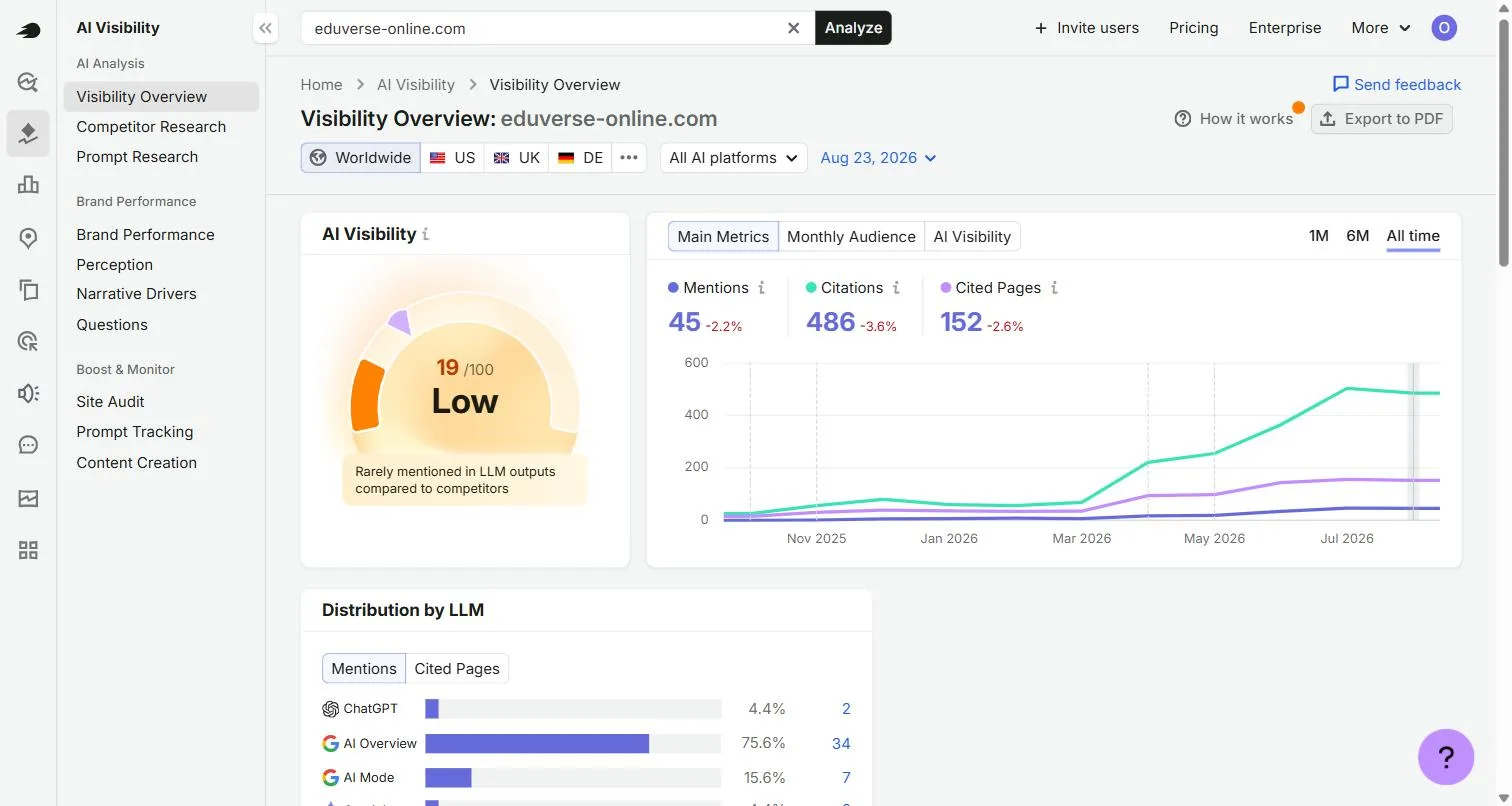Open the Advertising cursor-target sidebar icon
Screen dimensions: 1512x806
(x=28, y=342)
